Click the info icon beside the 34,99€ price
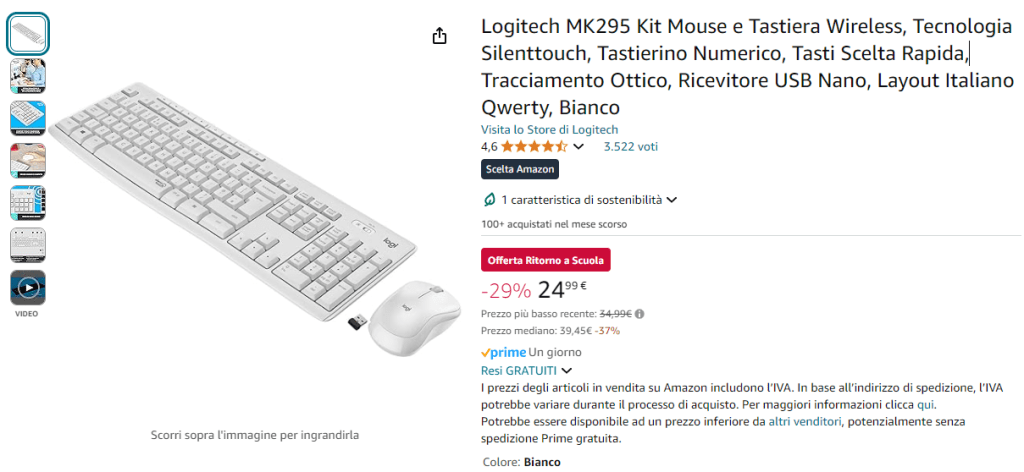This screenshot has height=472, width=1024. [x=640, y=313]
